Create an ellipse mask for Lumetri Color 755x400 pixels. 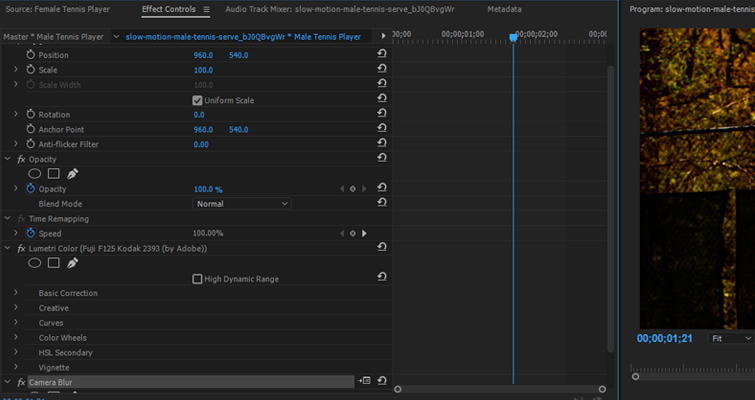(x=34, y=263)
